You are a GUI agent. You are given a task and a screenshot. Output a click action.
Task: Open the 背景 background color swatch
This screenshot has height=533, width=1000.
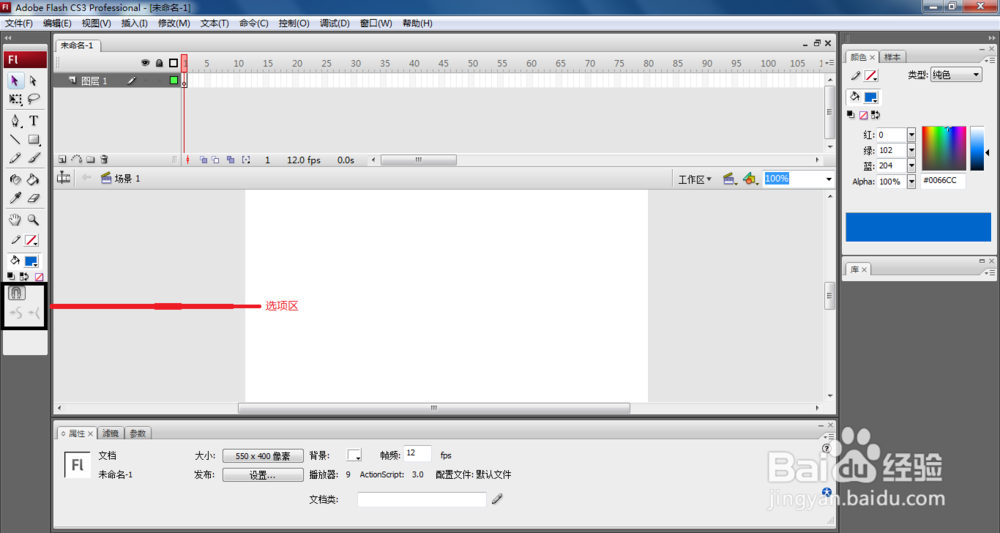[x=354, y=455]
